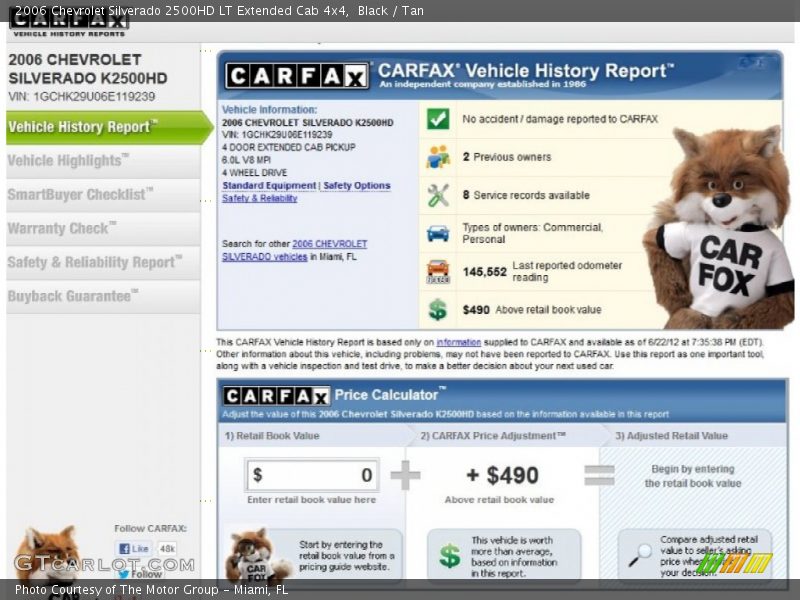Click the blue car owner-types icon
800x600 pixels.
tap(438, 233)
